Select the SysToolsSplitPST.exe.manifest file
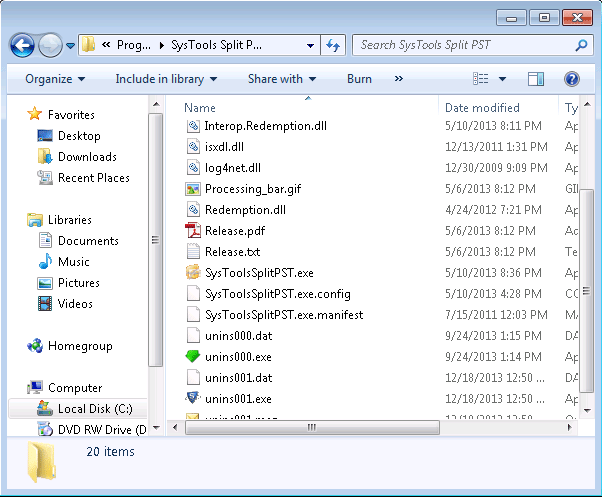602x497 pixels. [x=284, y=315]
